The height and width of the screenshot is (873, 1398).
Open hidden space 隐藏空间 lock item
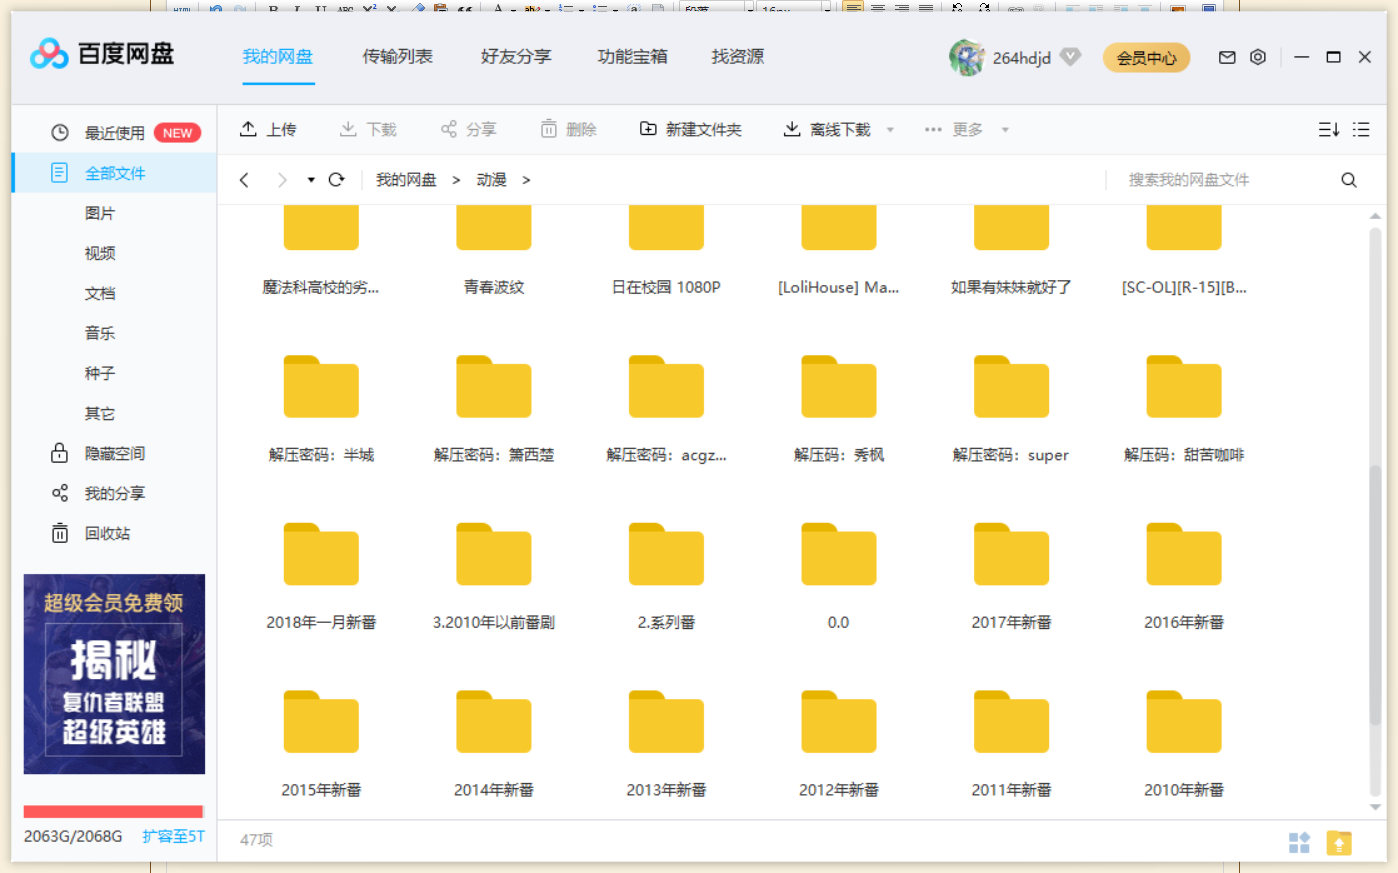click(114, 453)
